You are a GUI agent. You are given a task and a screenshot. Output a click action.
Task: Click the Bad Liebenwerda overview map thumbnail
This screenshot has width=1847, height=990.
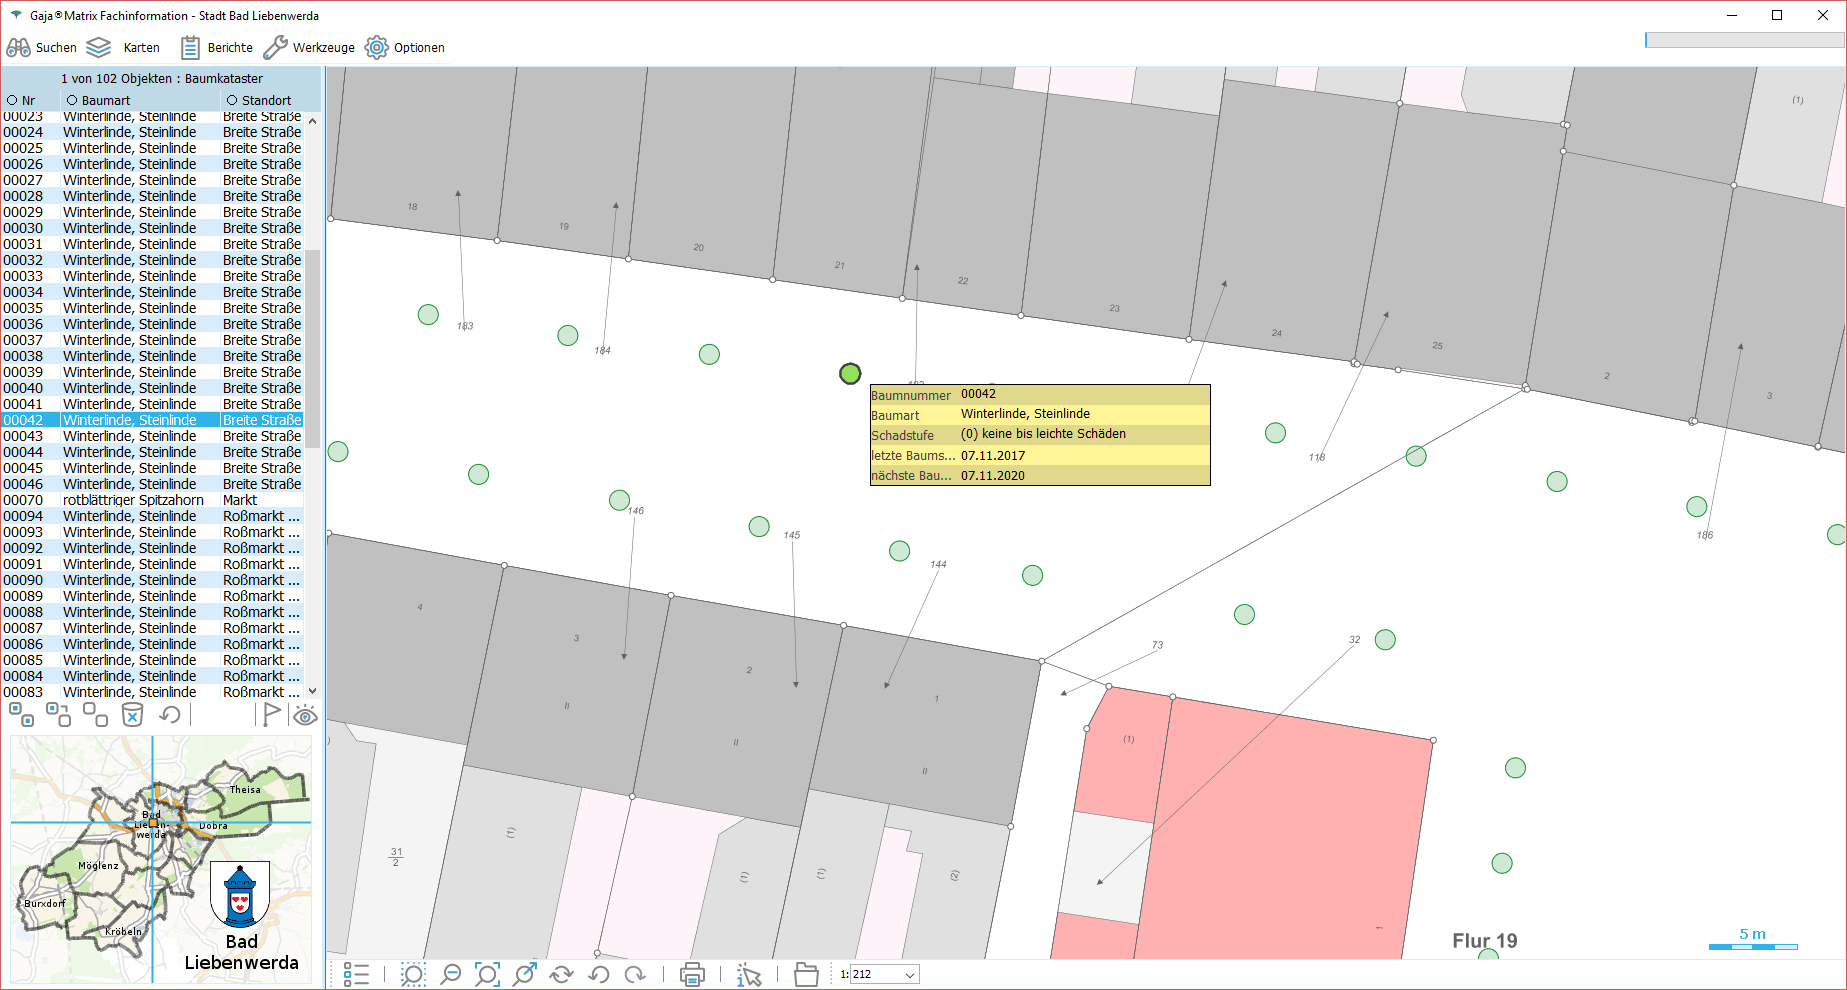coord(160,860)
